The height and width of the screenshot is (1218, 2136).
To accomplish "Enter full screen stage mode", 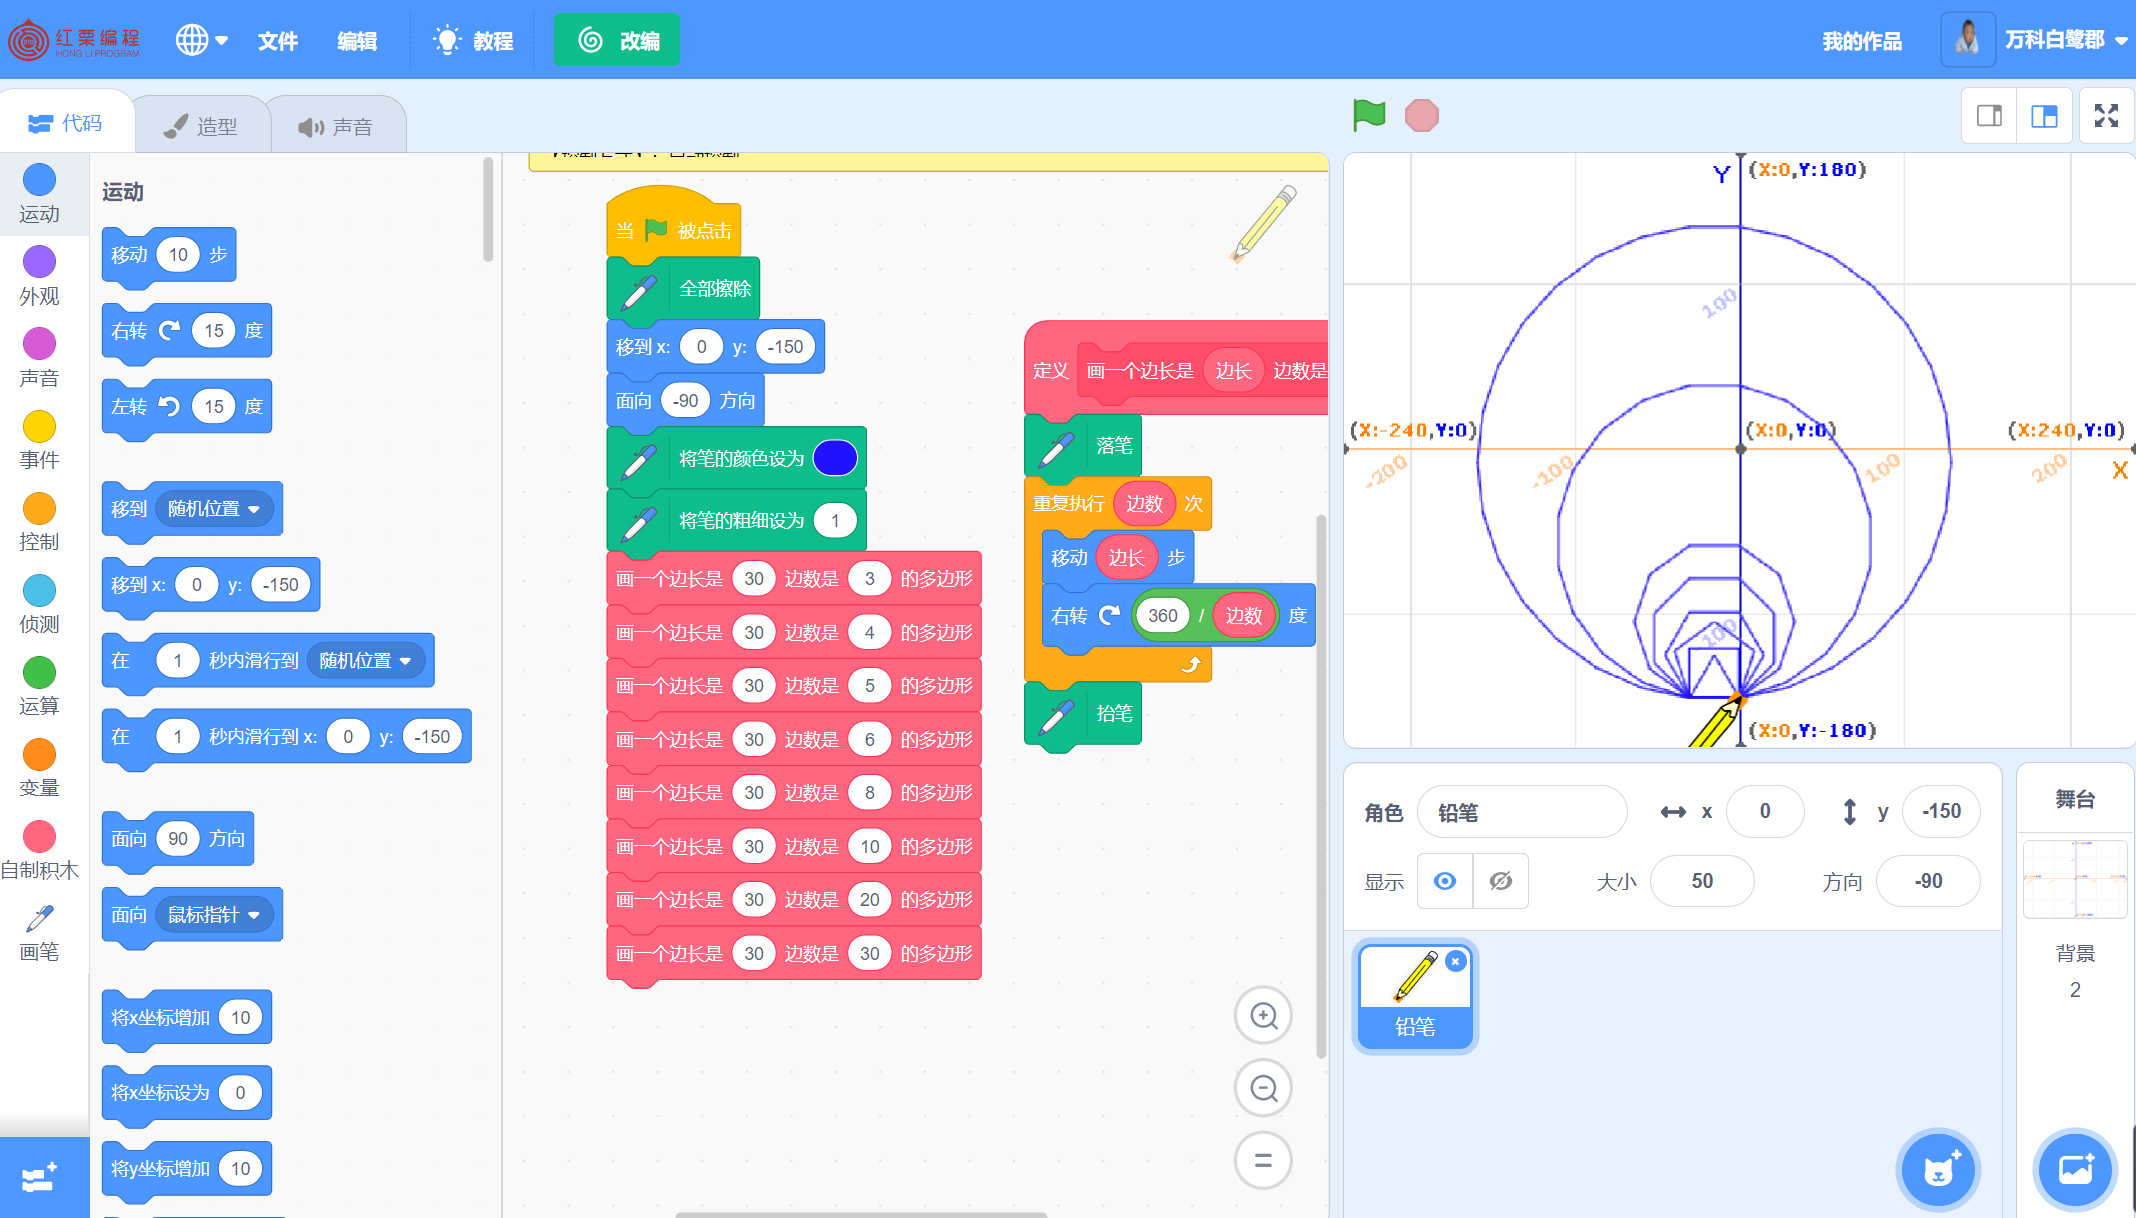I will click(x=2106, y=116).
